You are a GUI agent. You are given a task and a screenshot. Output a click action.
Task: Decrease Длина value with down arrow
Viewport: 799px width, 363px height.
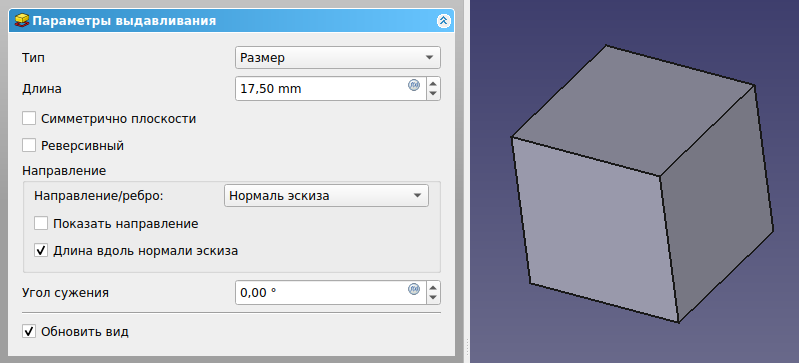click(433, 94)
